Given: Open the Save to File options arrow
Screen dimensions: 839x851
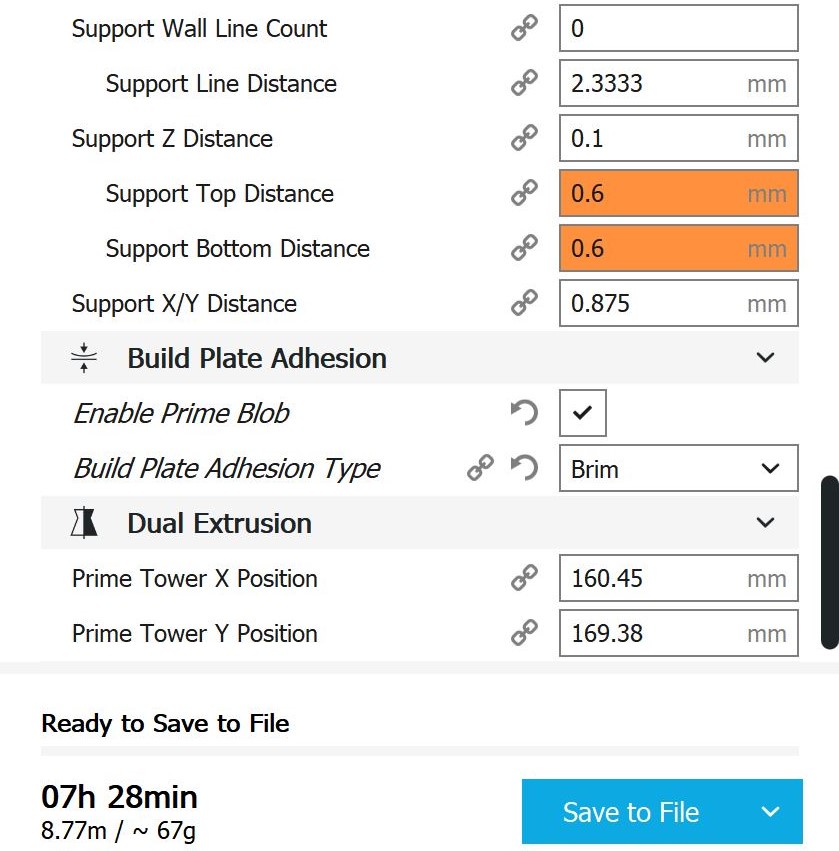Looking at the screenshot, I should pos(769,812).
